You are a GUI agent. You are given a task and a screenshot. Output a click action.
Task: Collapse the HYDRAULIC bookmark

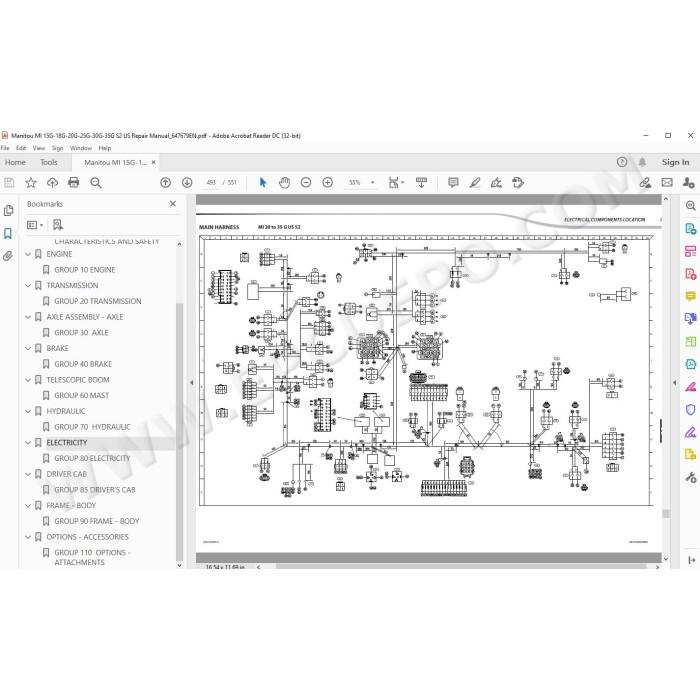(x=28, y=412)
